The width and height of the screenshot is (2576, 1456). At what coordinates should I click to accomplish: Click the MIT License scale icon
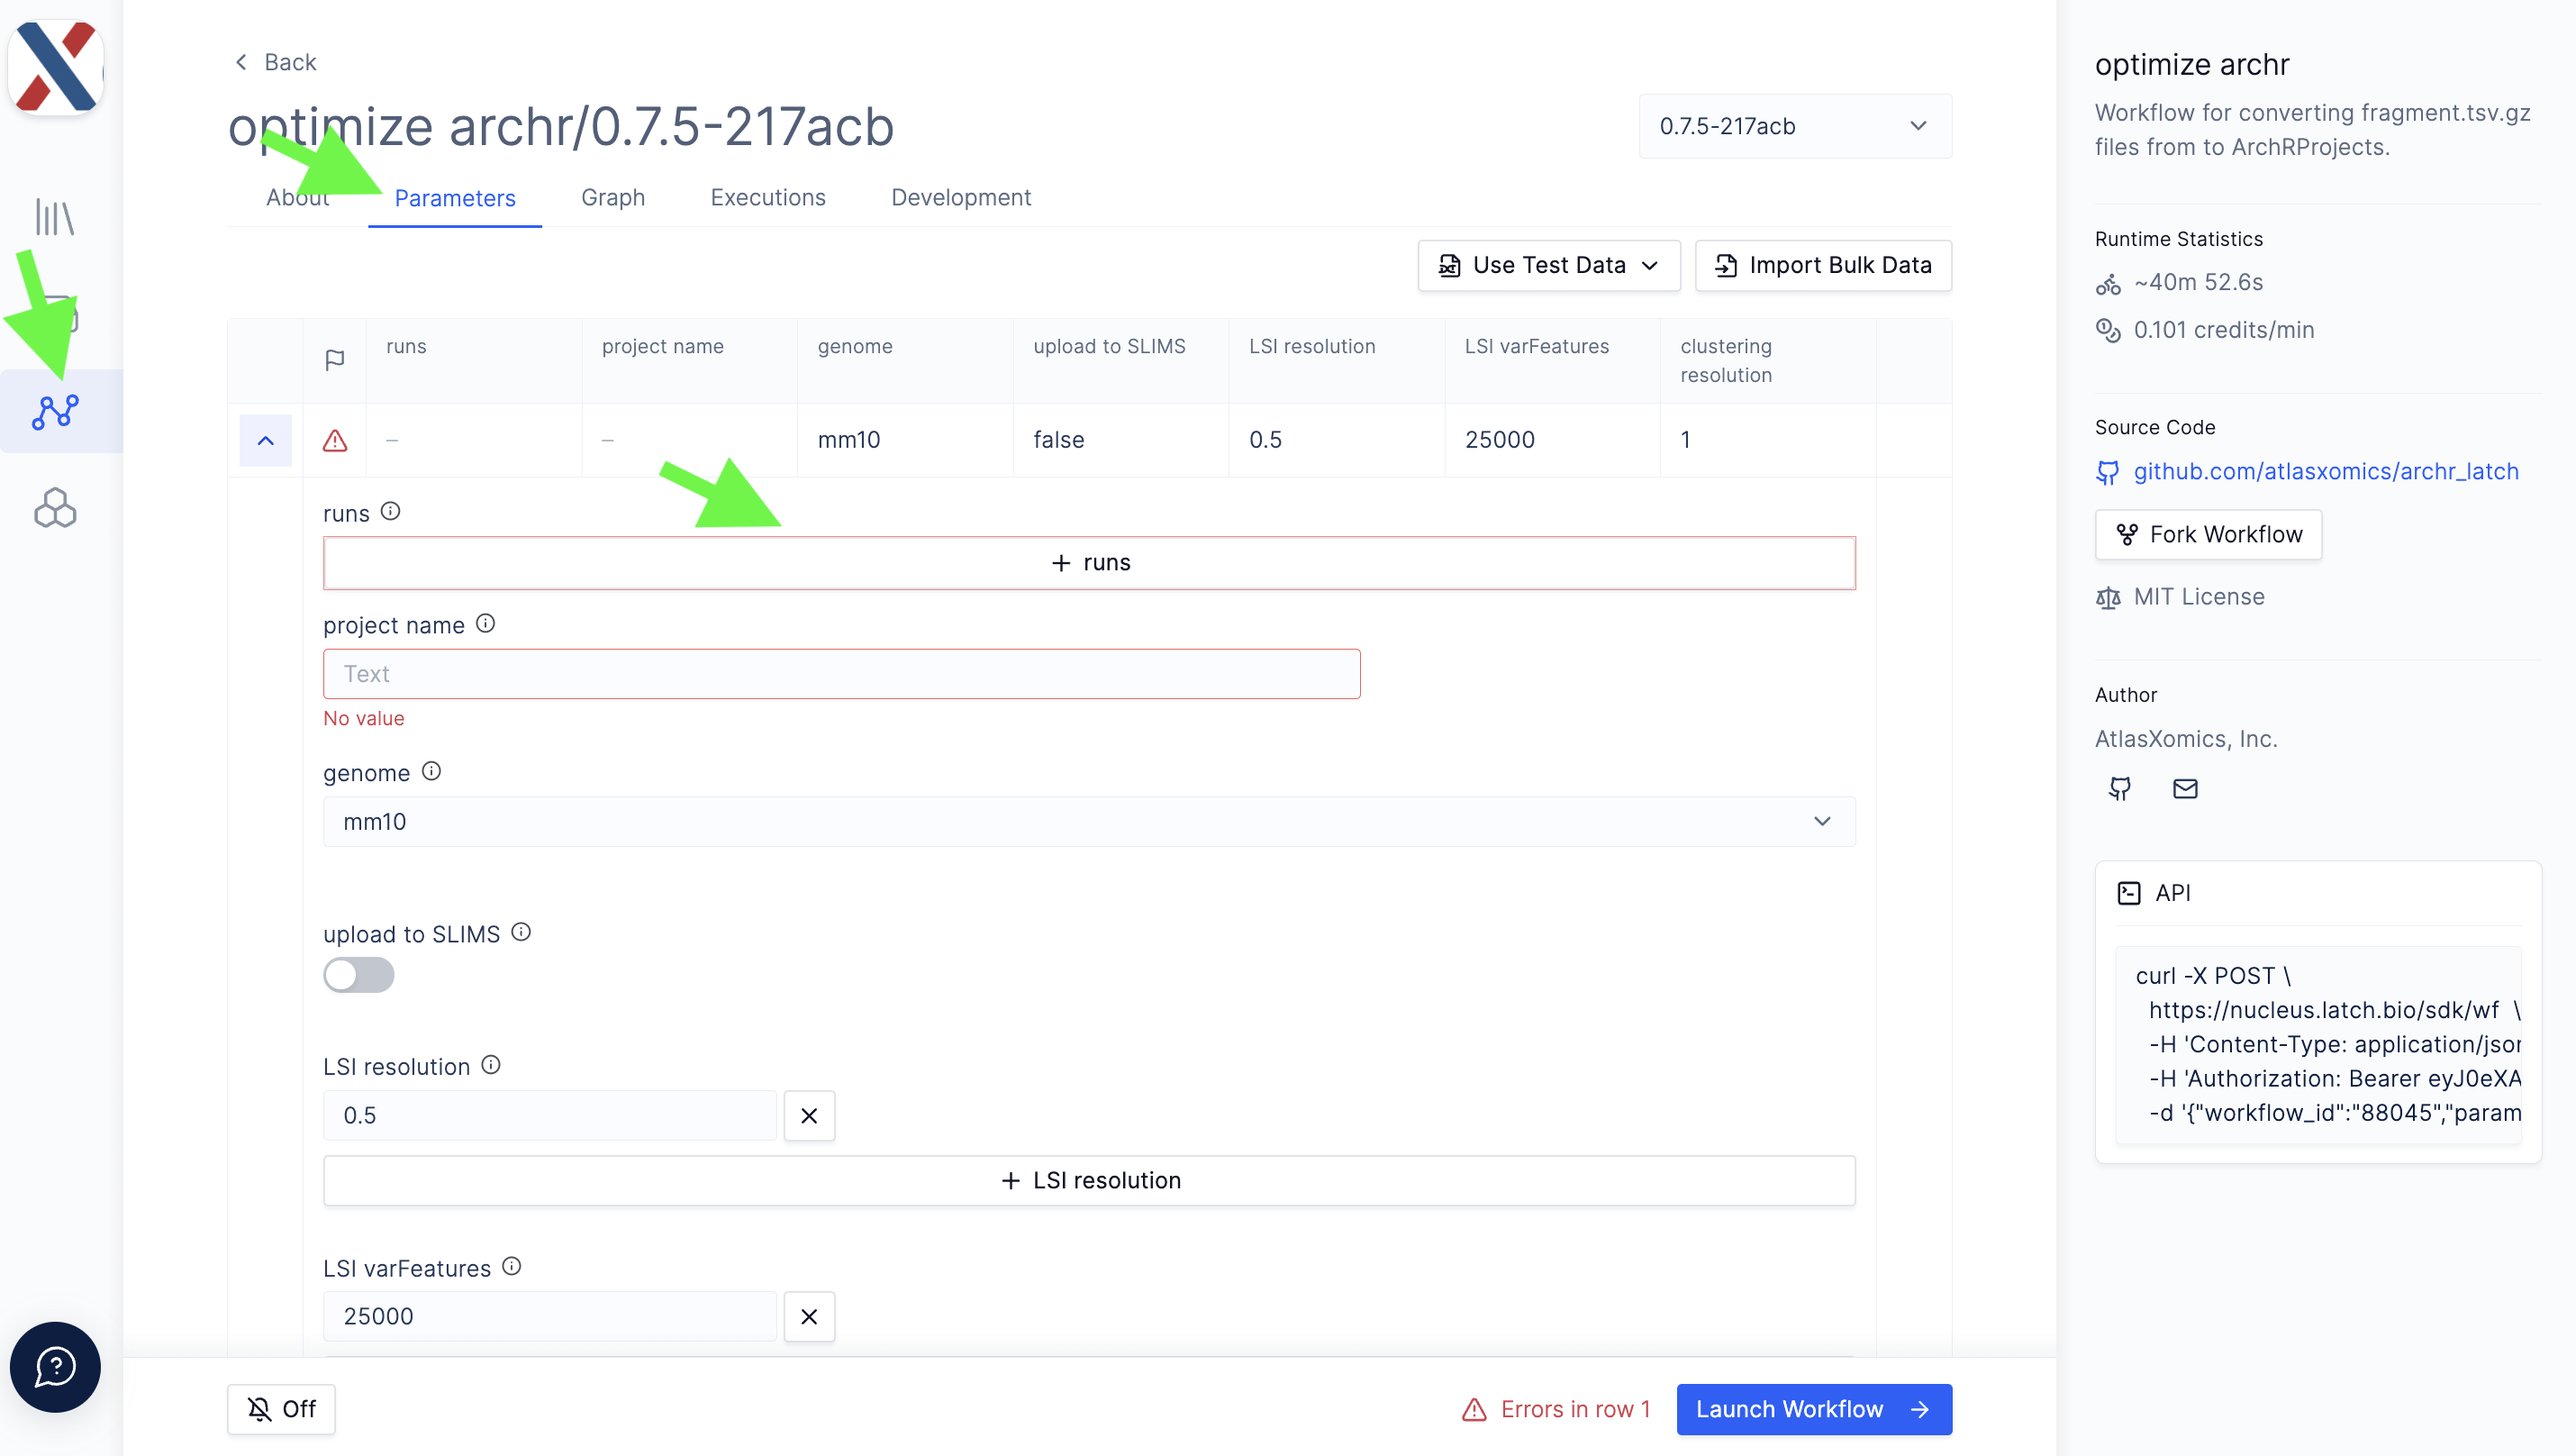pos(2108,598)
